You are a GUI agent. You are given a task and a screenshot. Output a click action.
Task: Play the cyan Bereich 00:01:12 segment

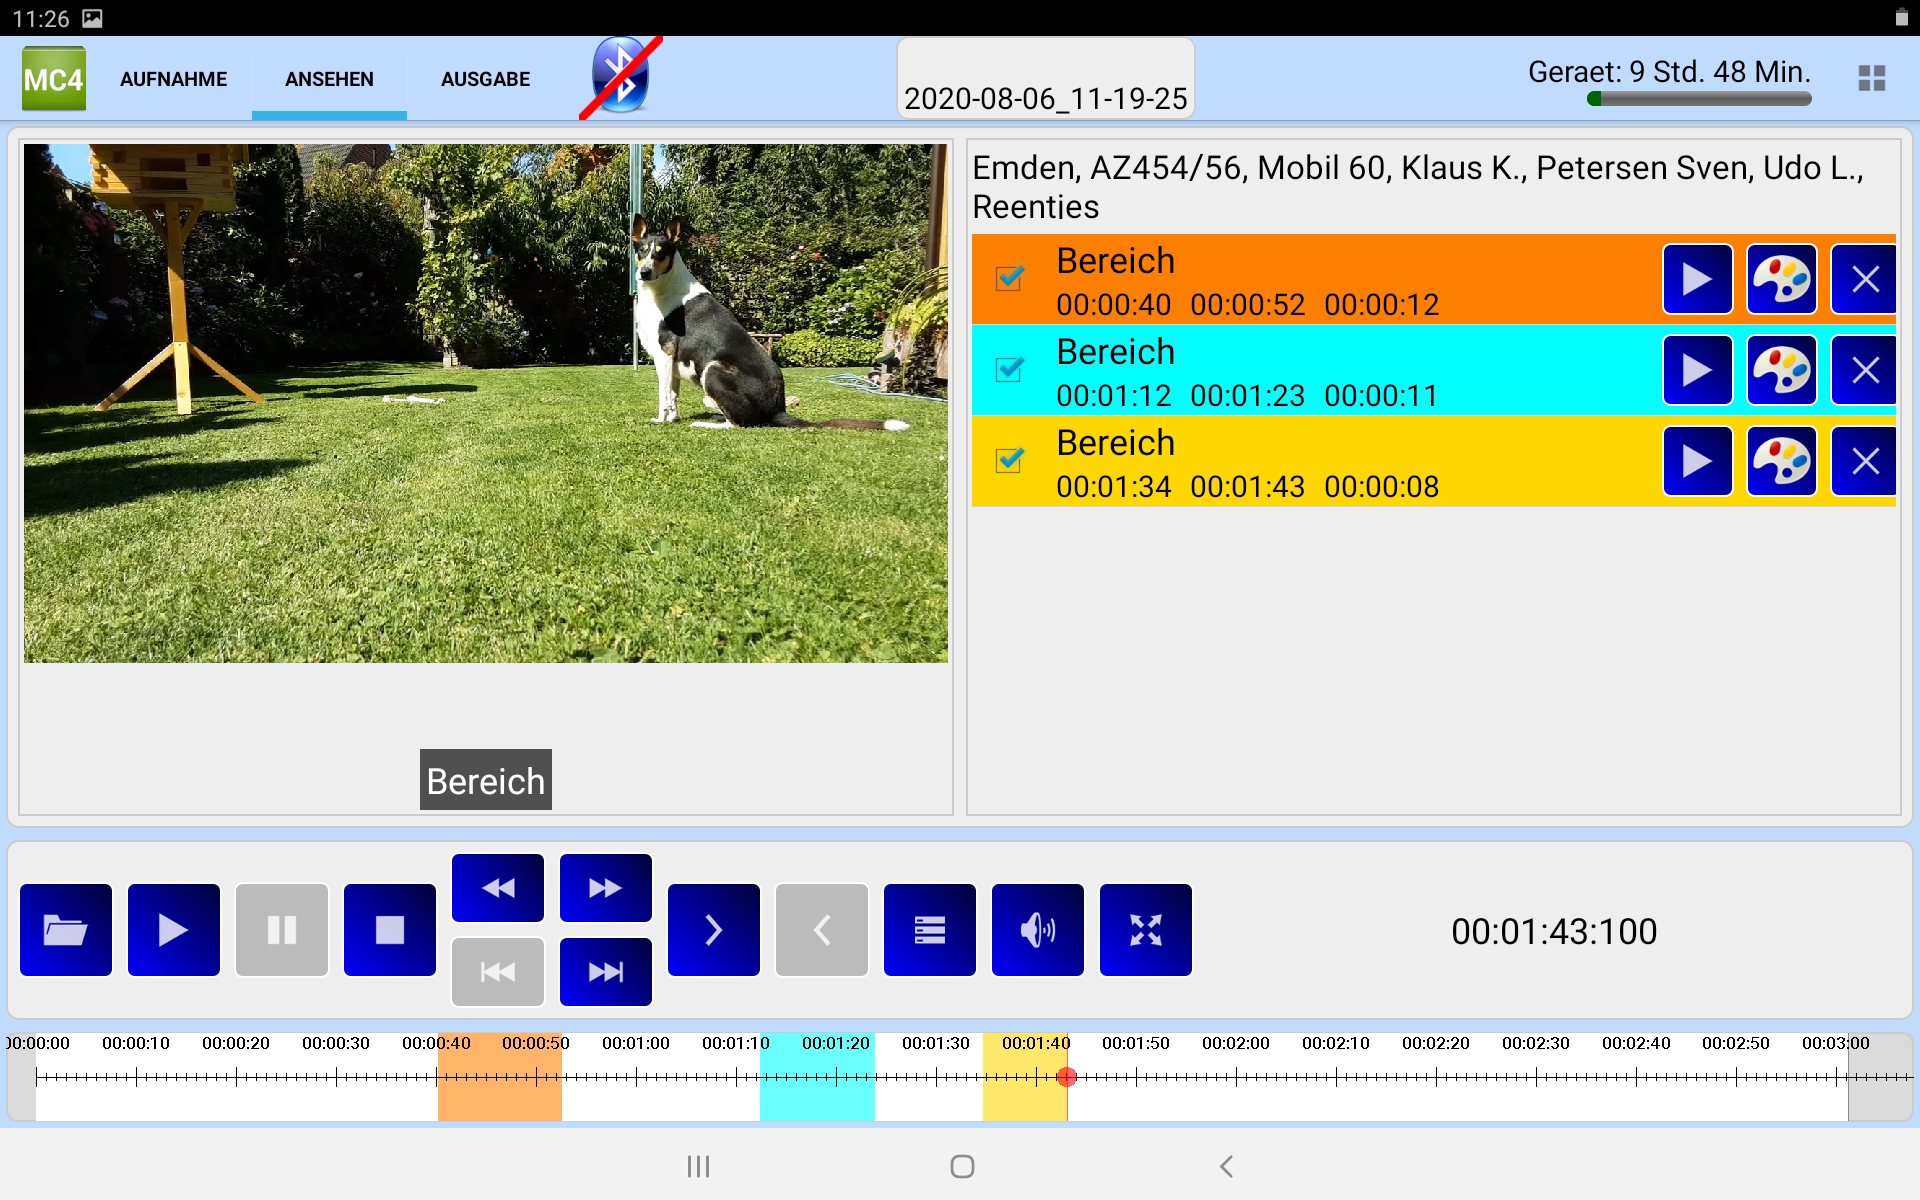(1697, 370)
